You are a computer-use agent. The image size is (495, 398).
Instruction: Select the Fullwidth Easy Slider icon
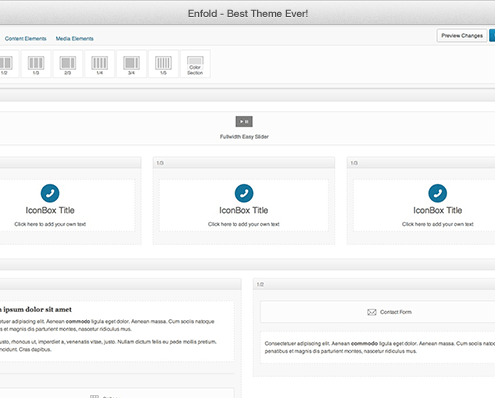(244, 122)
